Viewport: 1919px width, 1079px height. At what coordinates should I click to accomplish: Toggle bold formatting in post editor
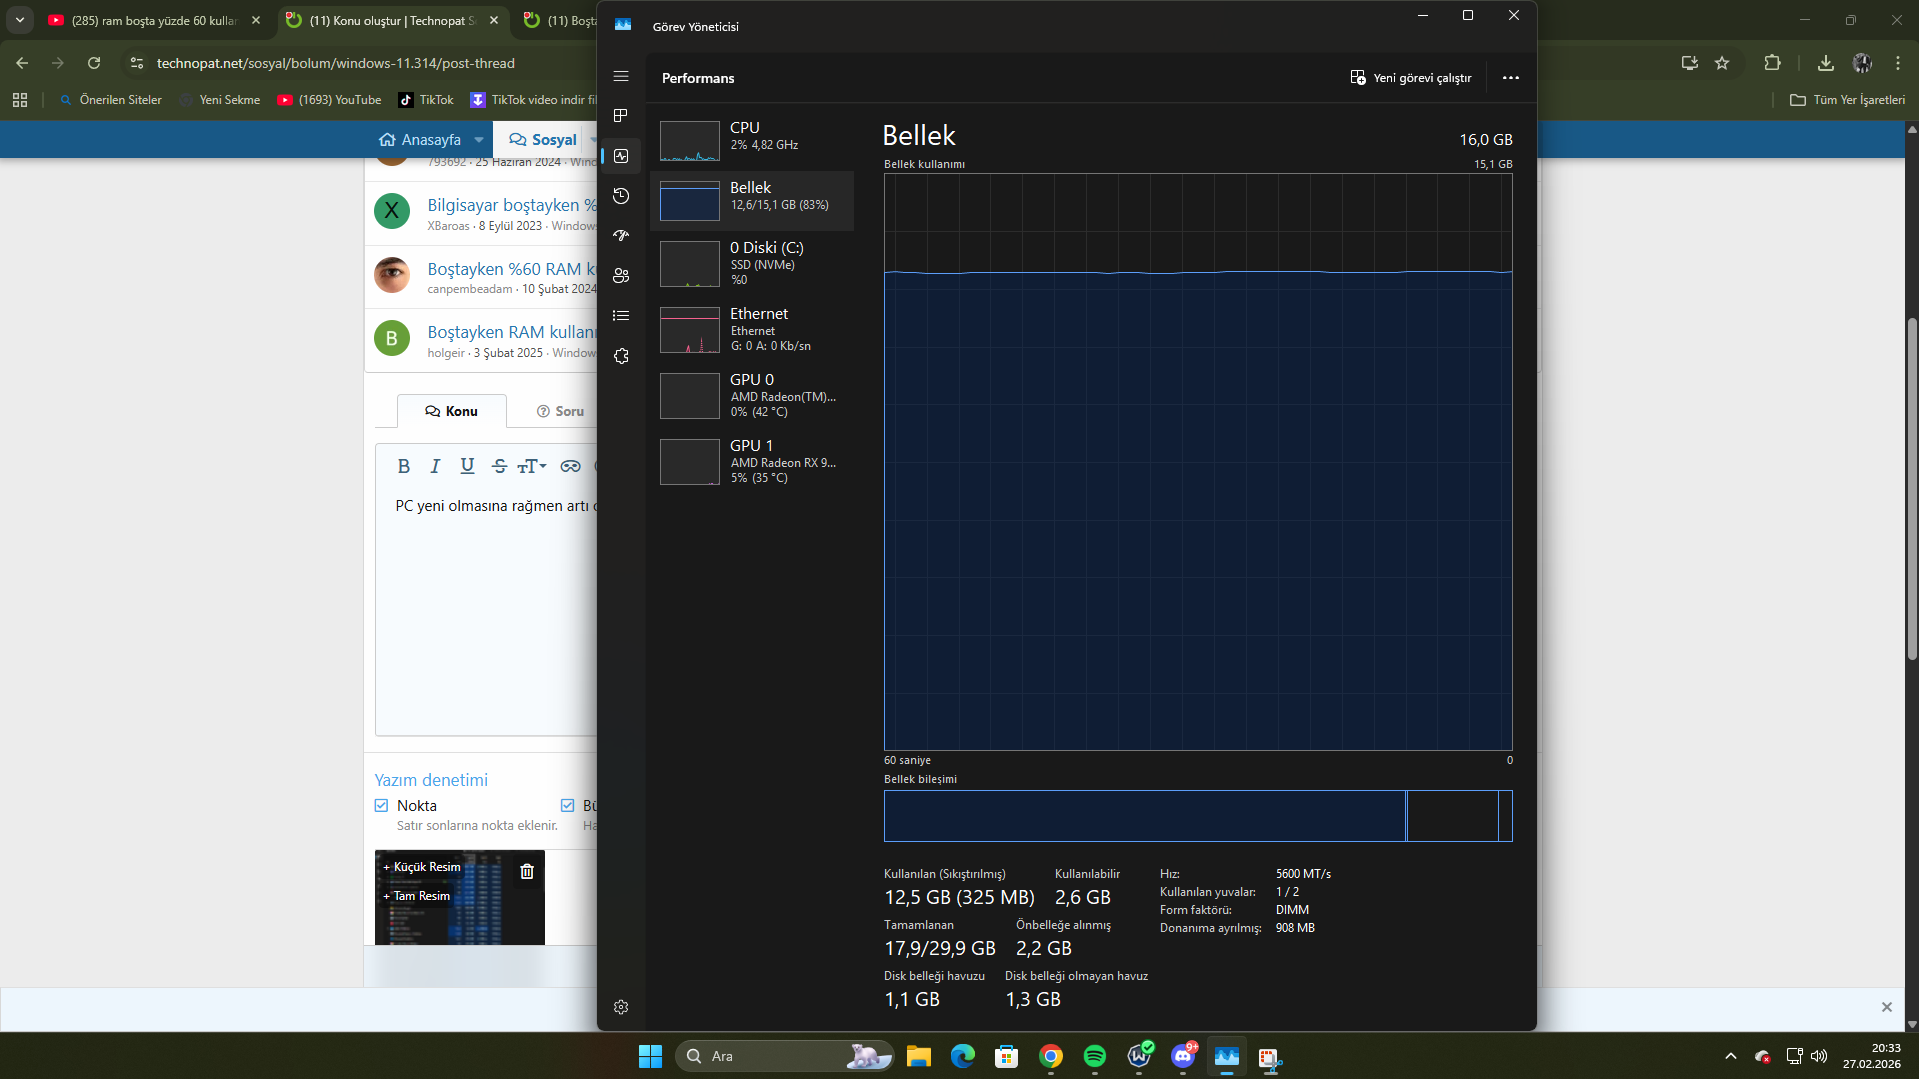(x=404, y=466)
